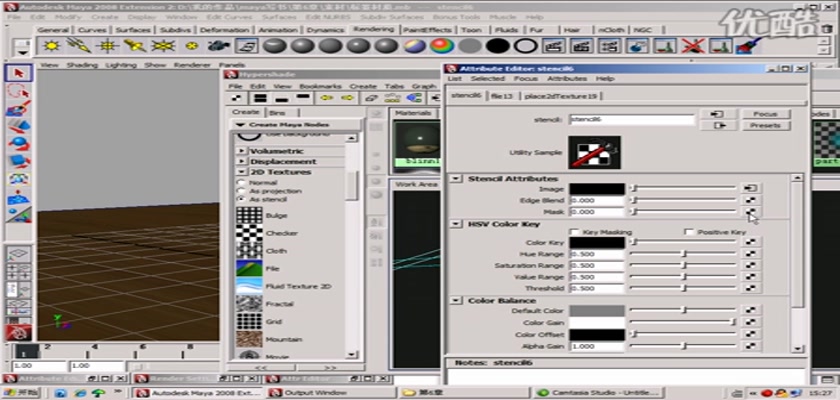Screen dimensions: 840x400
Task: Enable the Key Masking checkbox
Action: tap(575, 232)
